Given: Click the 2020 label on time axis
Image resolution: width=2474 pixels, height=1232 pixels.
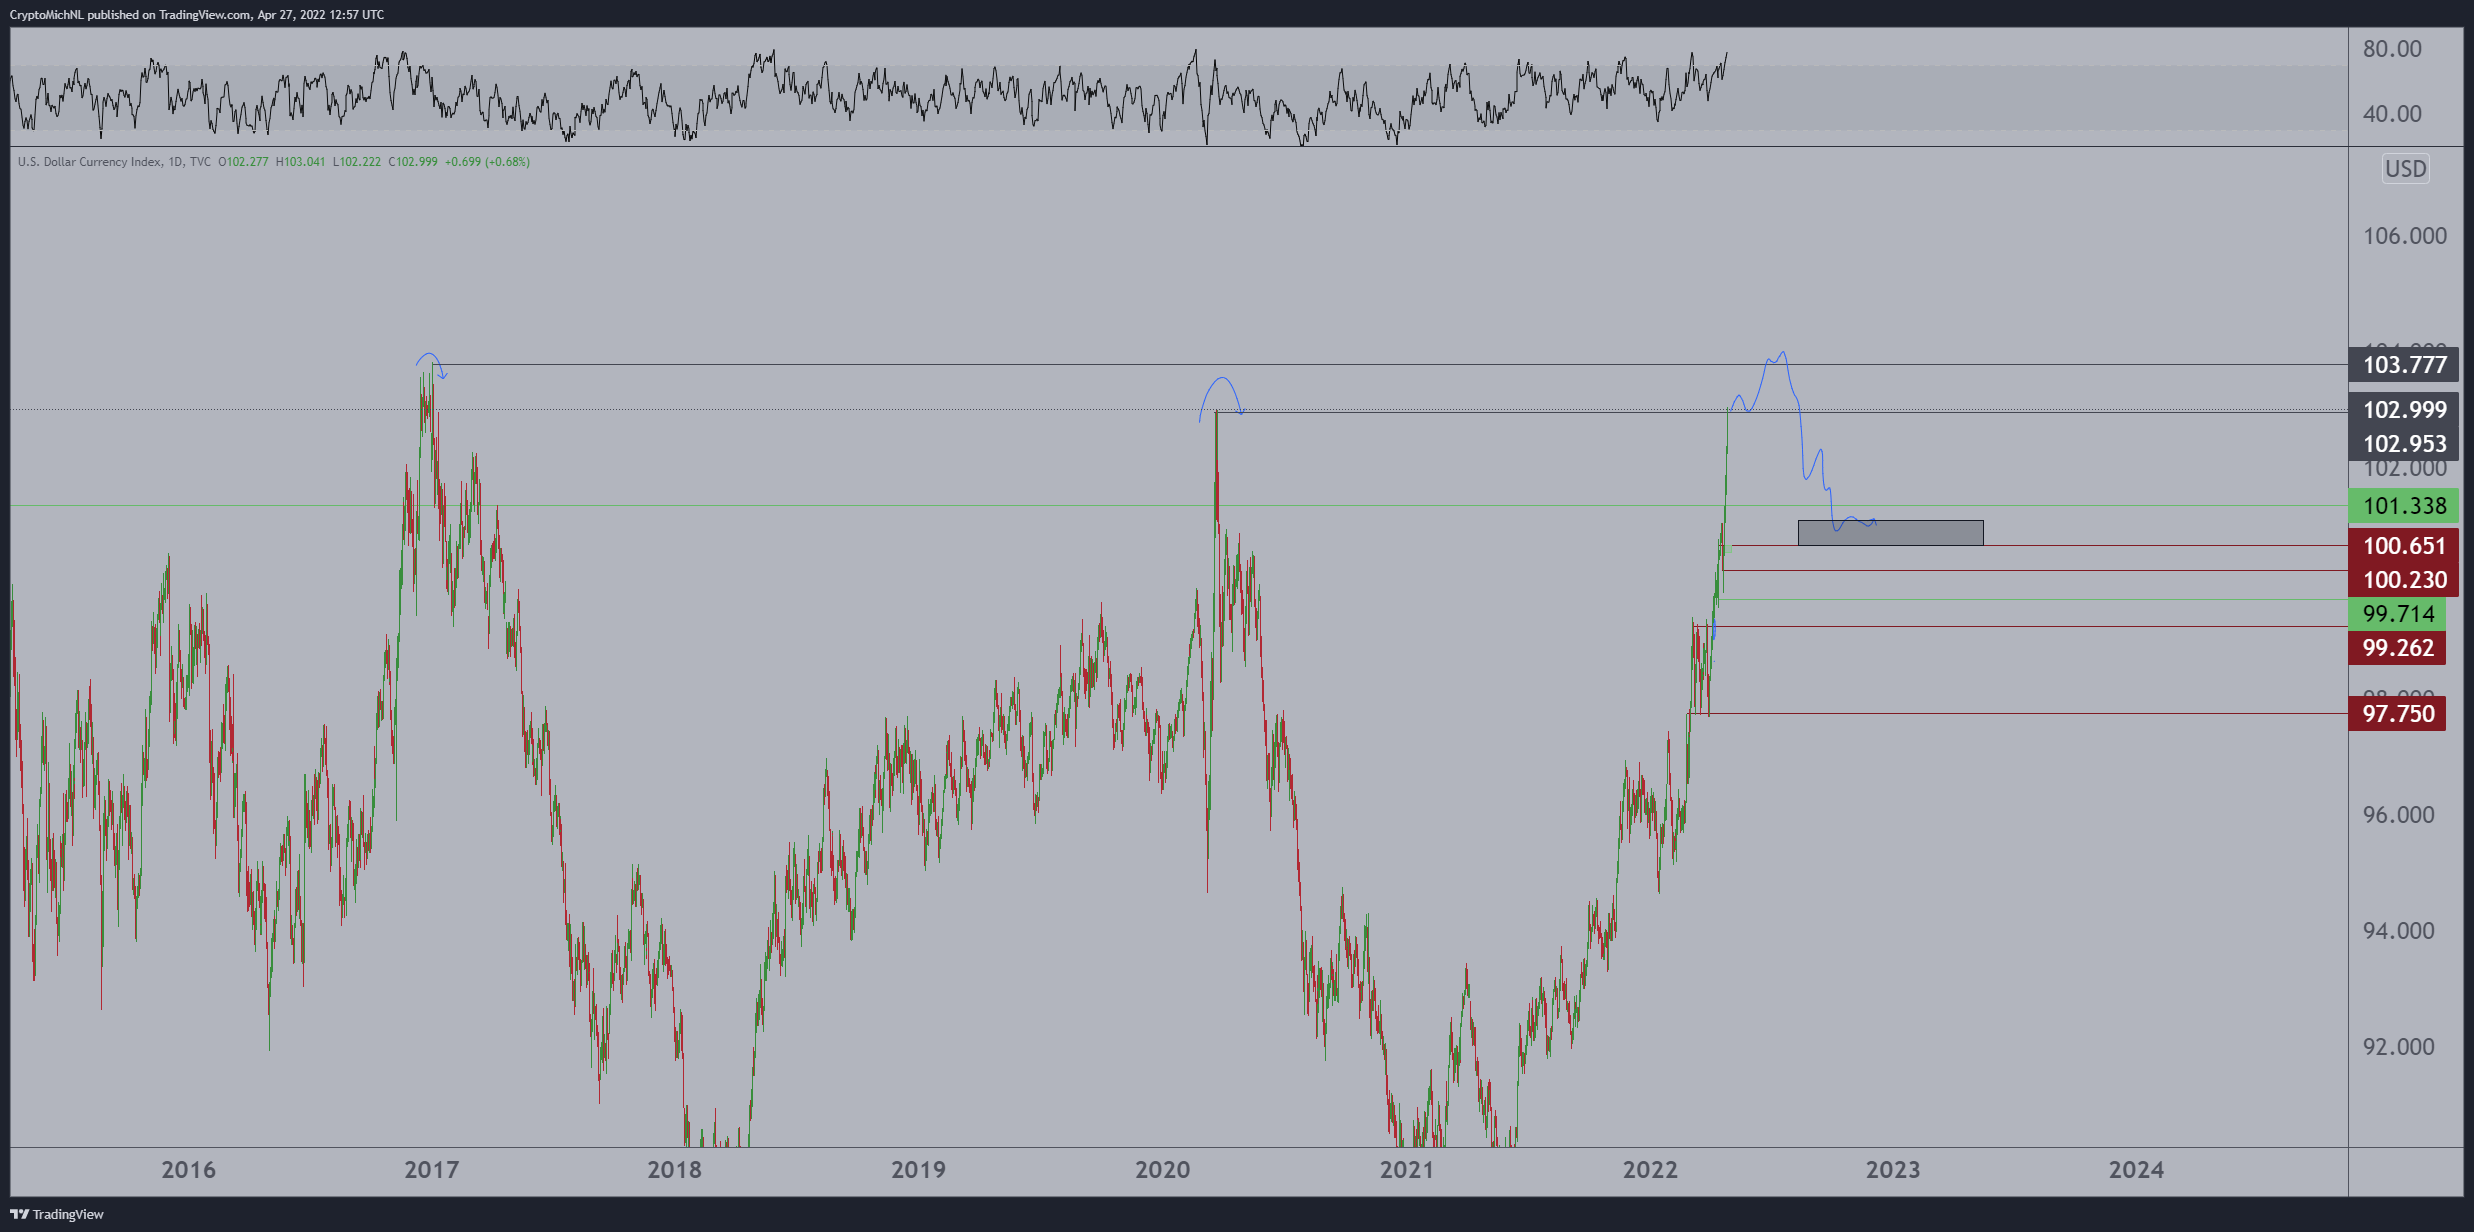Looking at the screenshot, I should pos(1162,1170).
